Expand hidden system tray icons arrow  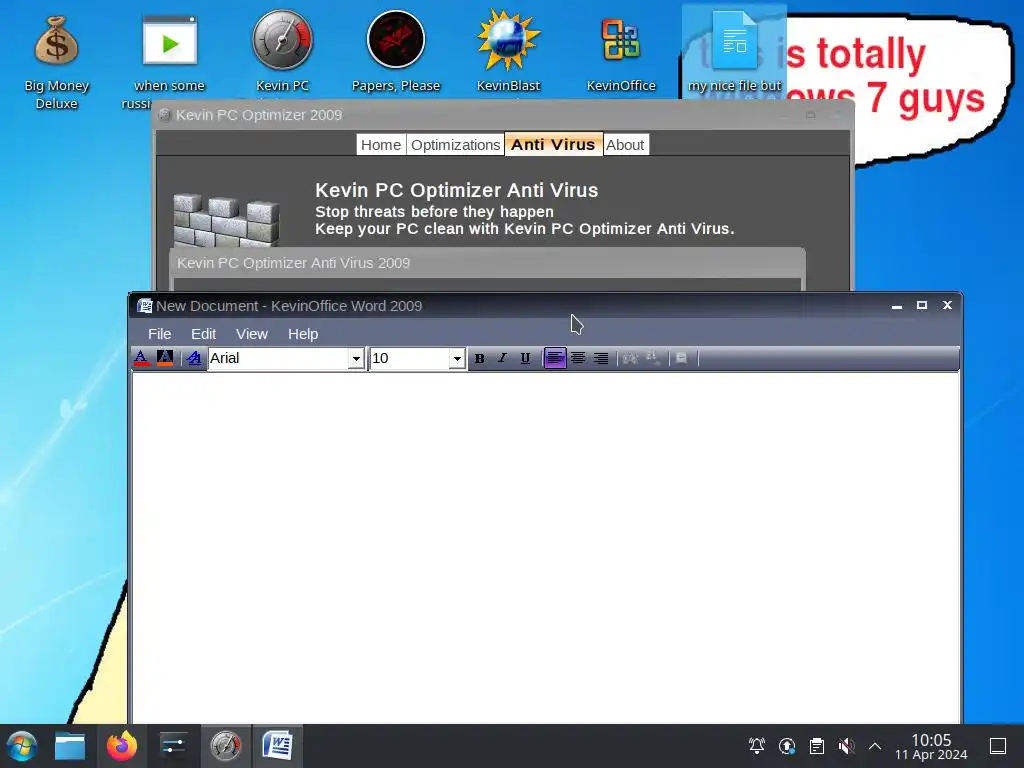pyautogui.click(x=875, y=746)
